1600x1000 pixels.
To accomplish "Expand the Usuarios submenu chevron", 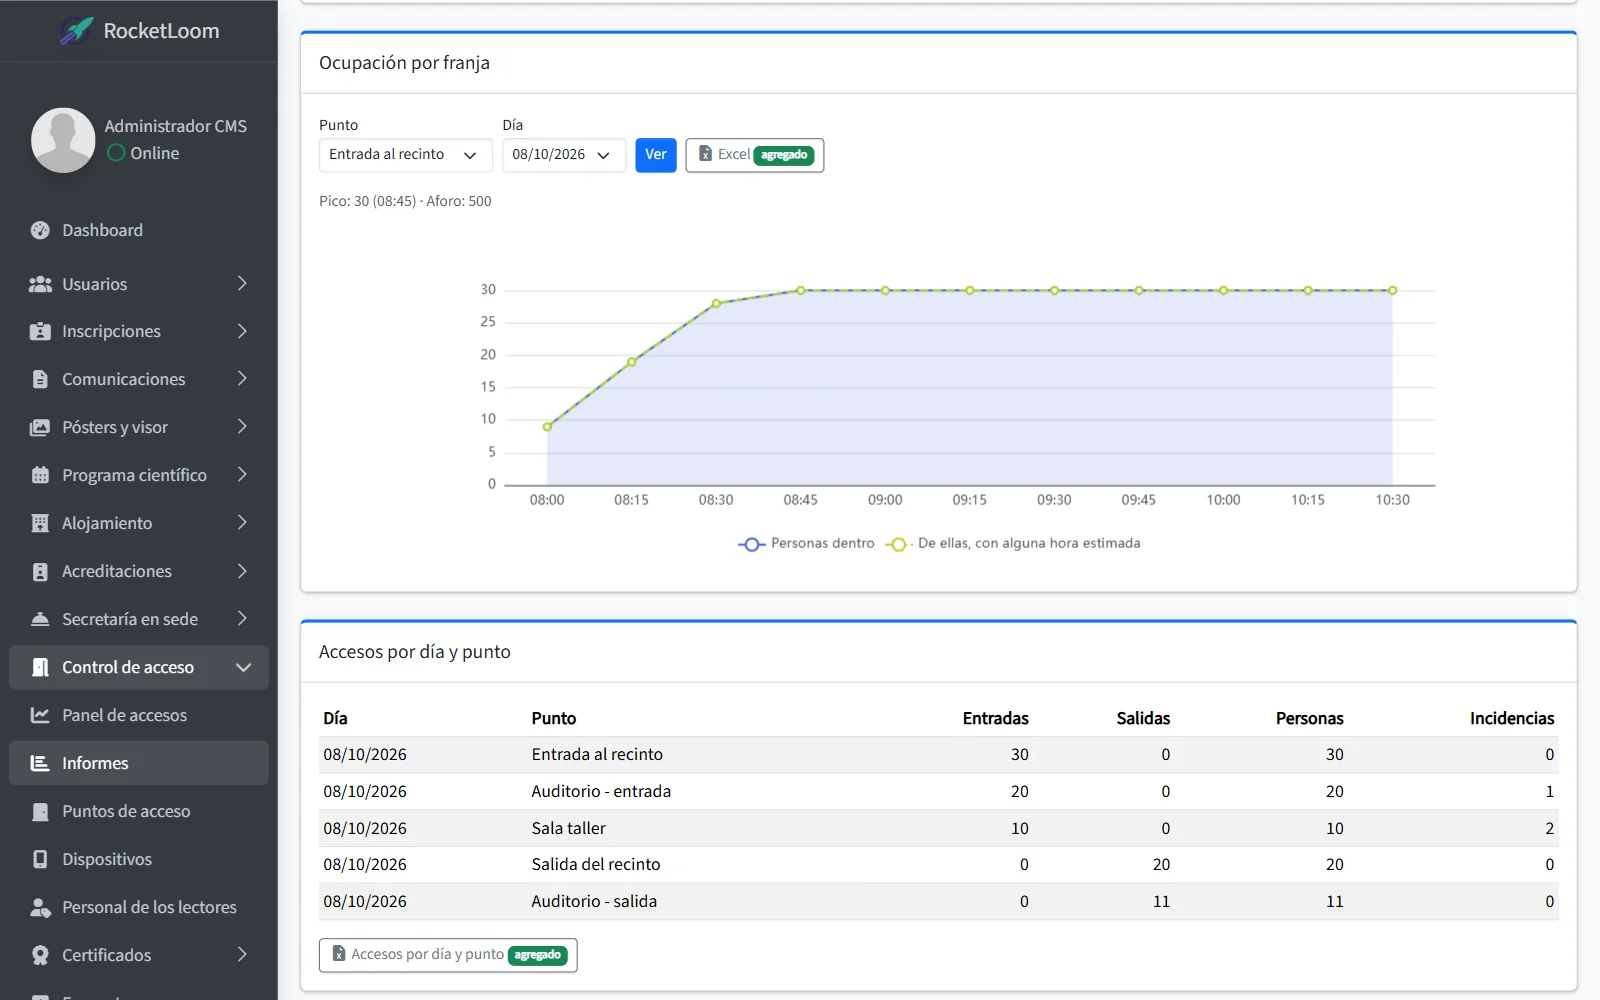I will (x=242, y=284).
